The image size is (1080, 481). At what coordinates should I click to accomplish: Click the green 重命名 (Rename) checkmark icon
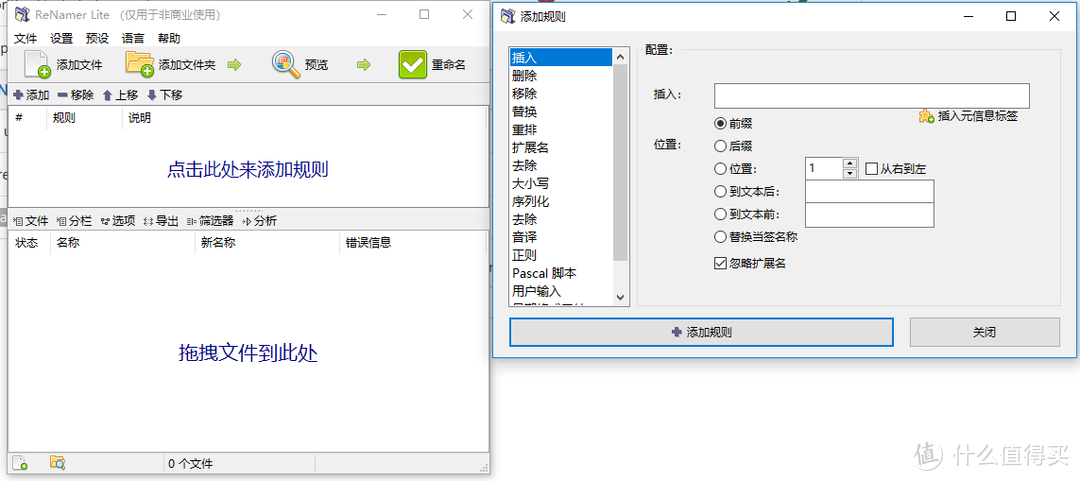[x=412, y=64]
